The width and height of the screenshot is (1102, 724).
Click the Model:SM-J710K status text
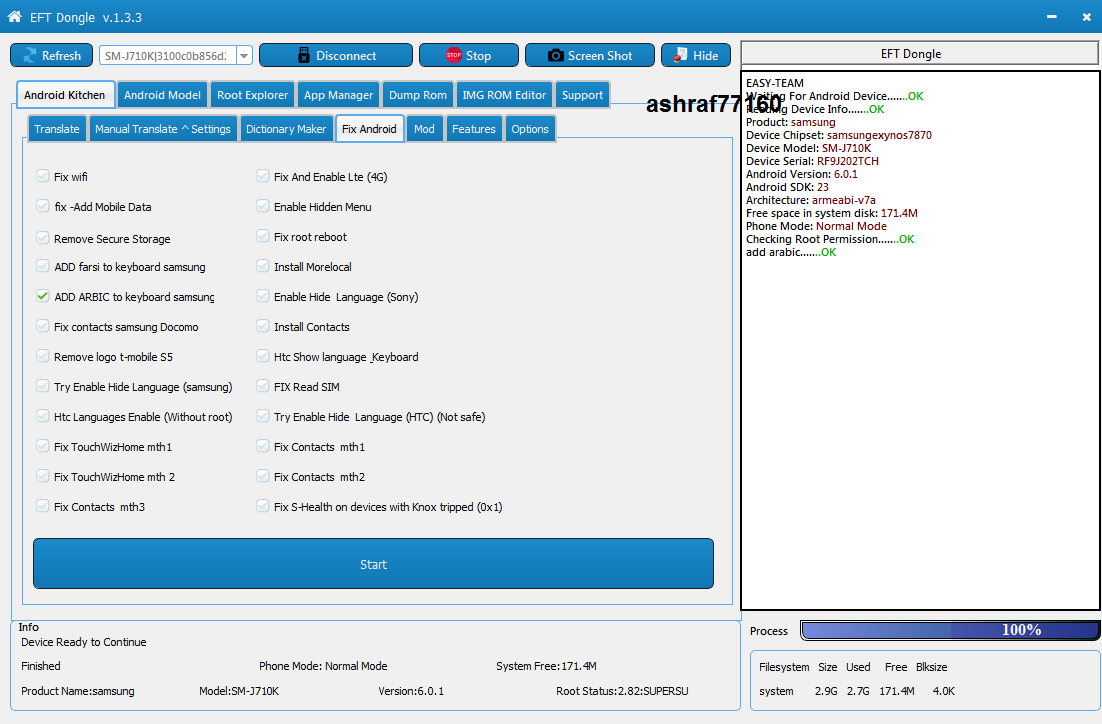(x=239, y=691)
